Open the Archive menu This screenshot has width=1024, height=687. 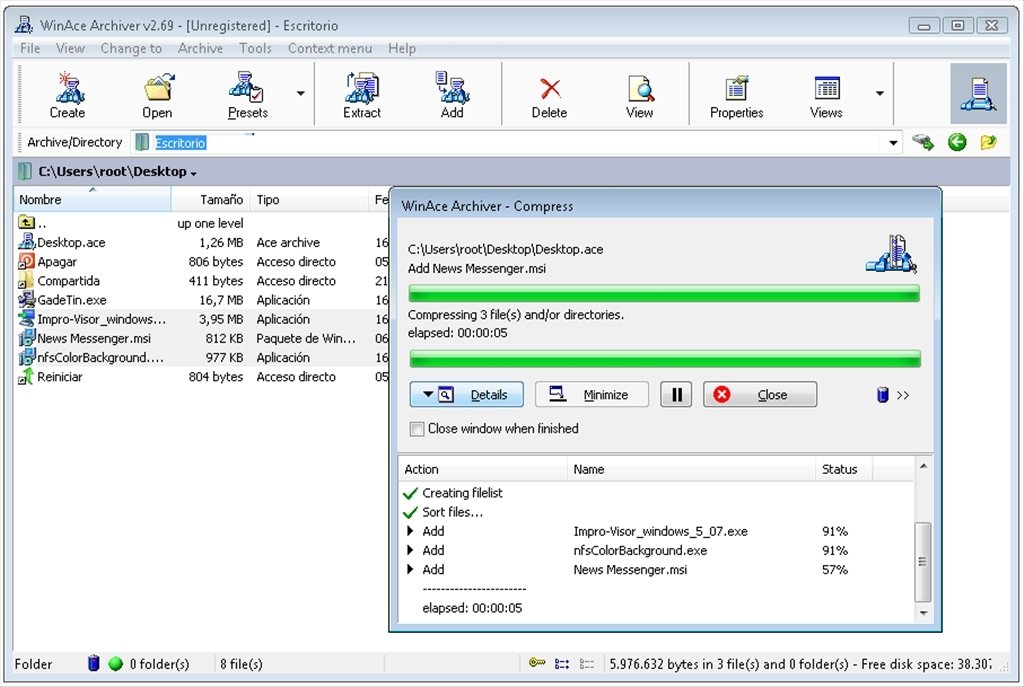(200, 48)
